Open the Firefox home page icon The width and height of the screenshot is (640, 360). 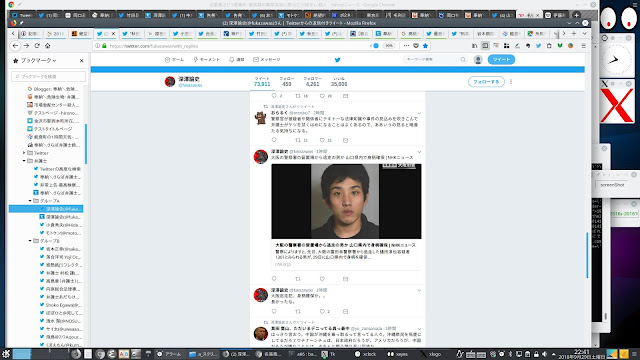click(x=48, y=46)
